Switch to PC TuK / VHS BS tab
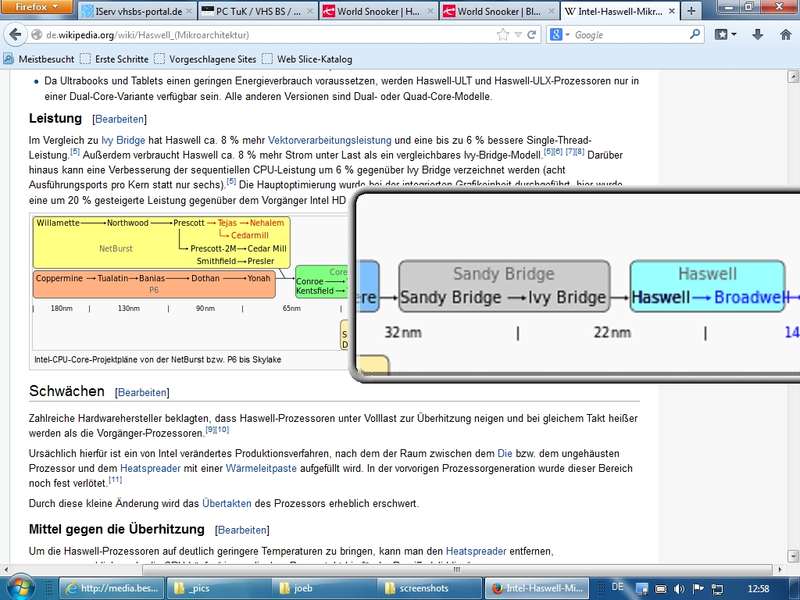This screenshot has height=600, width=800. coord(258,11)
